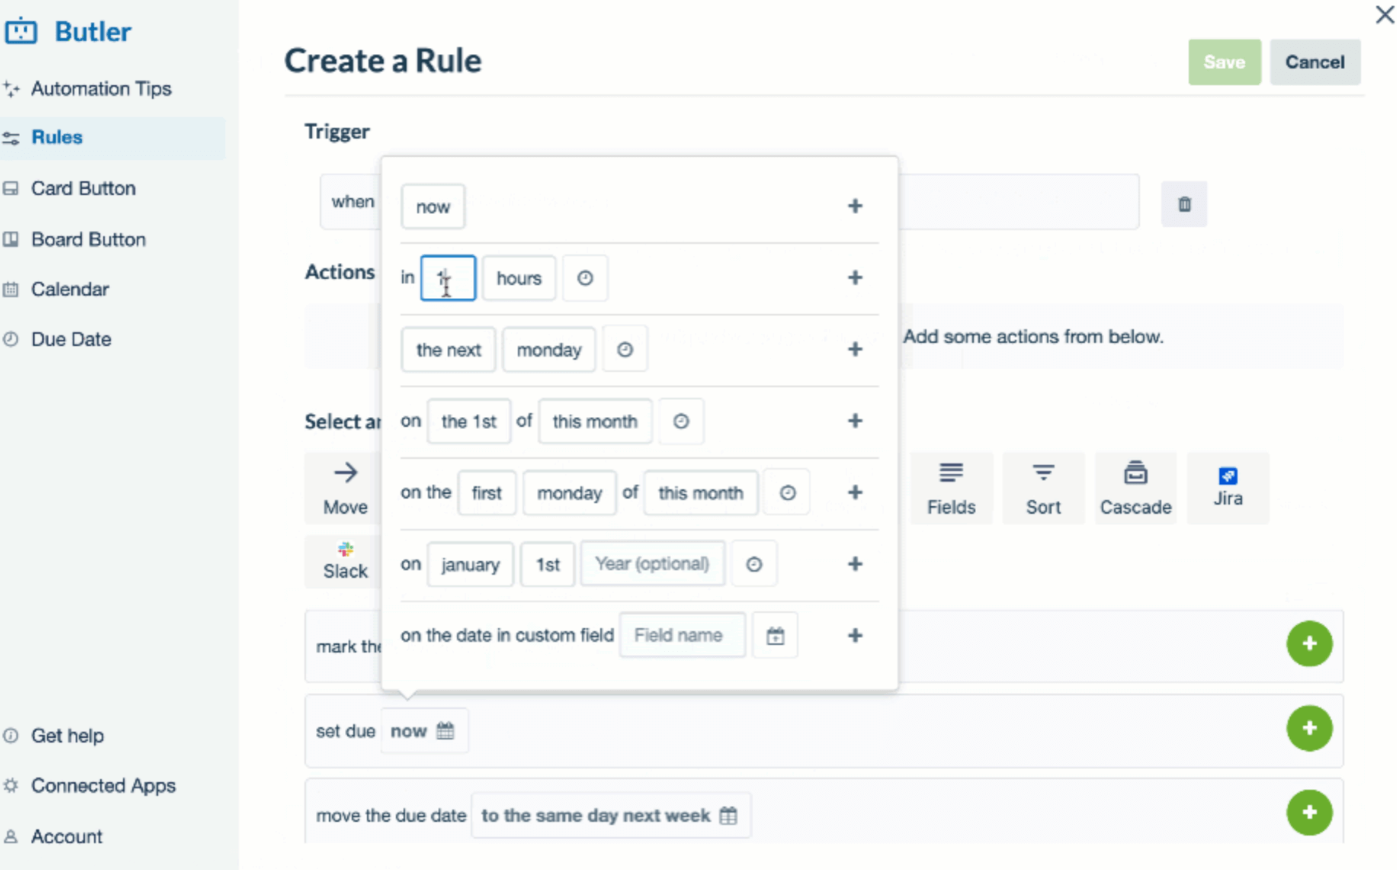Open the to the same day next week dropdown

click(611, 815)
